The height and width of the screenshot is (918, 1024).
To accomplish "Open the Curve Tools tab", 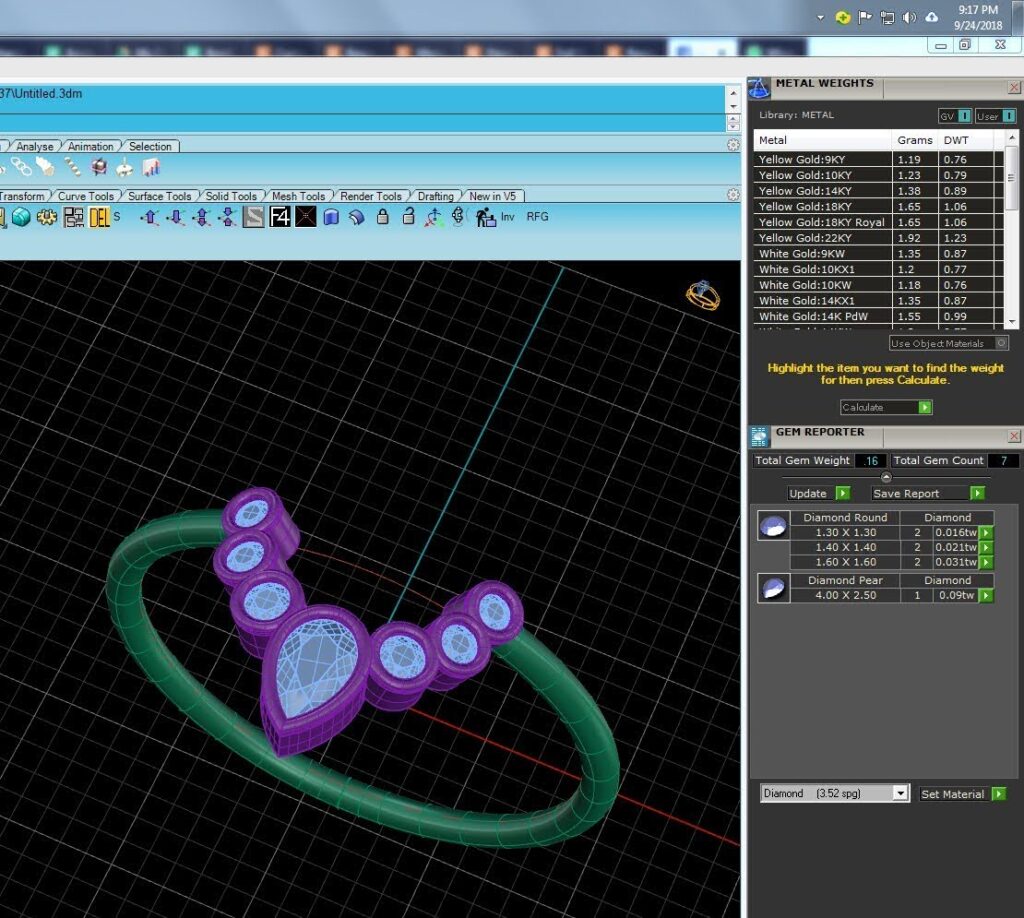I will pos(86,196).
